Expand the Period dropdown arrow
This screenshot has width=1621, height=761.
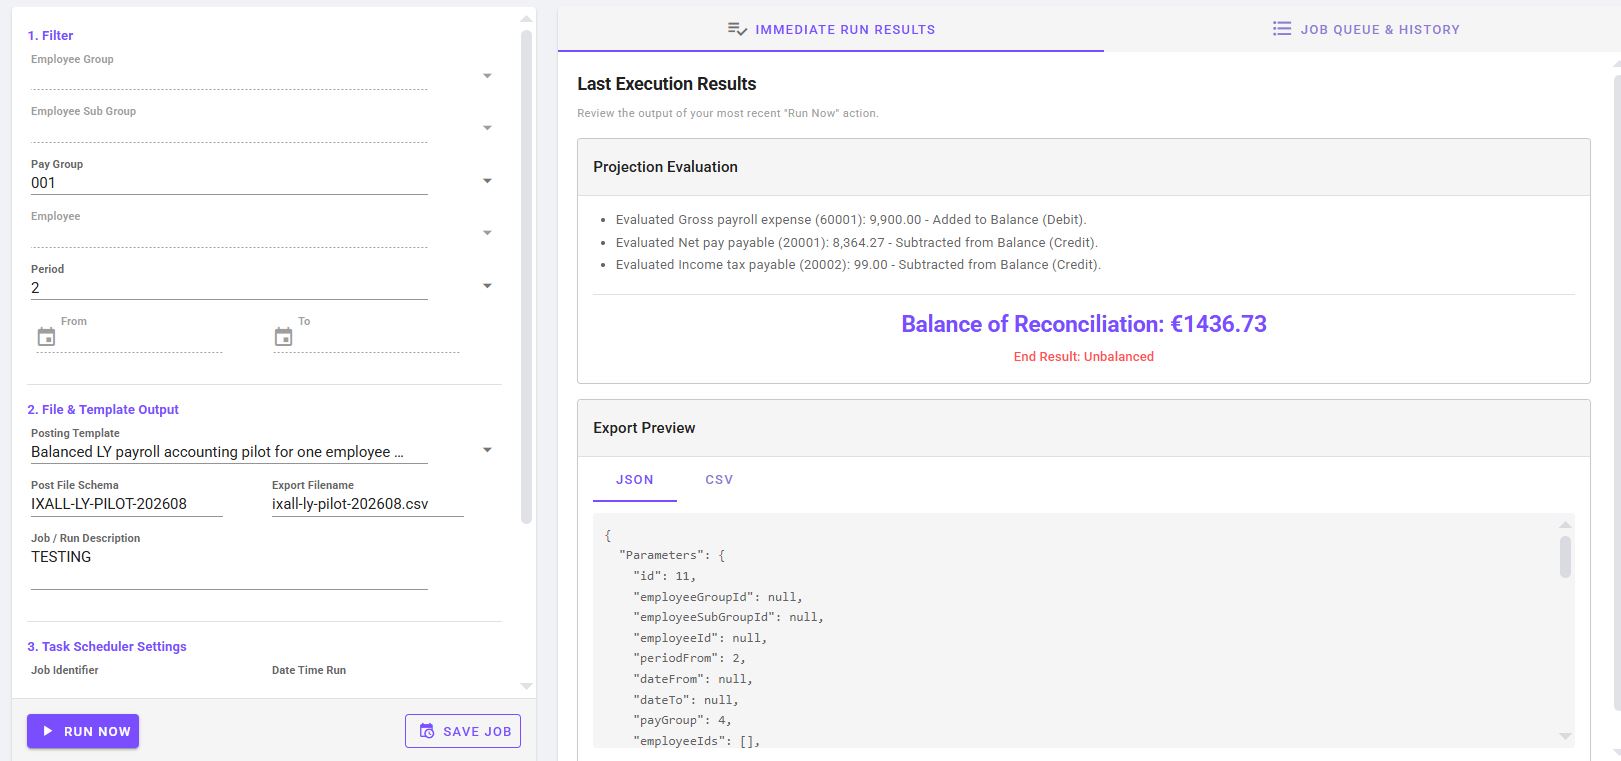click(487, 286)
